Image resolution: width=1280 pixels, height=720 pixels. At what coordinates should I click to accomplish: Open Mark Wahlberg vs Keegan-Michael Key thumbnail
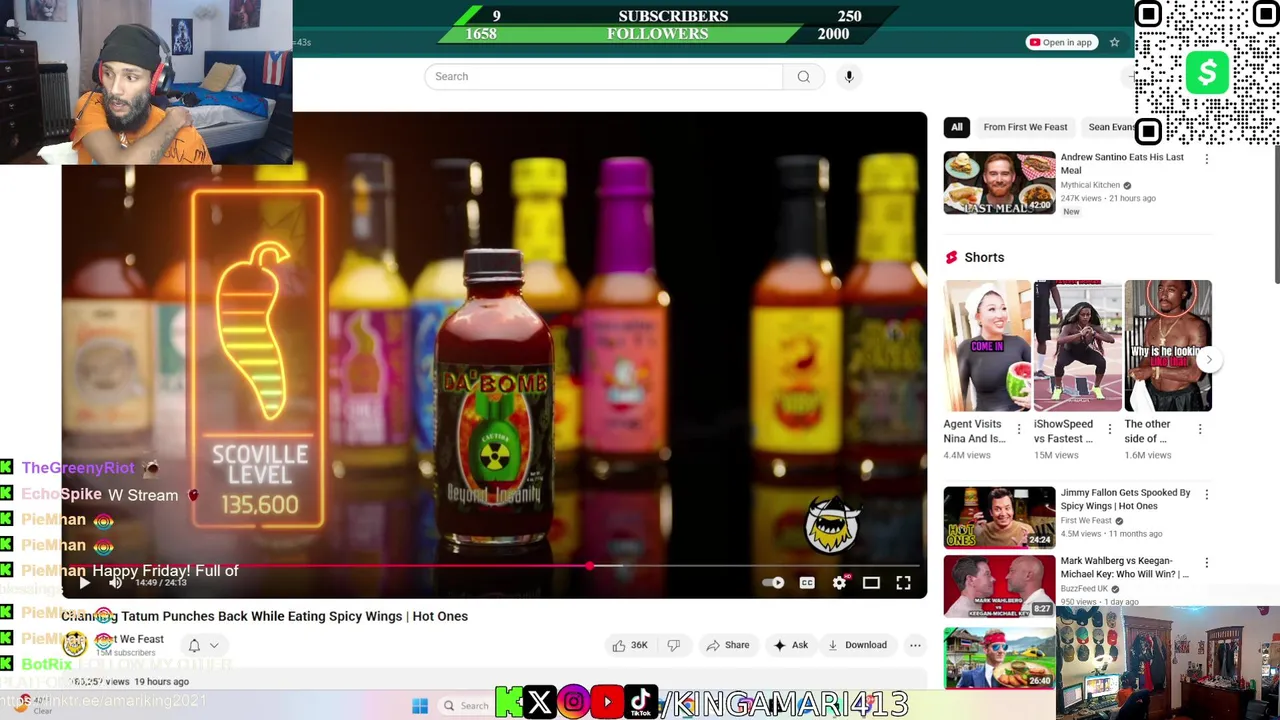point(999,585)
